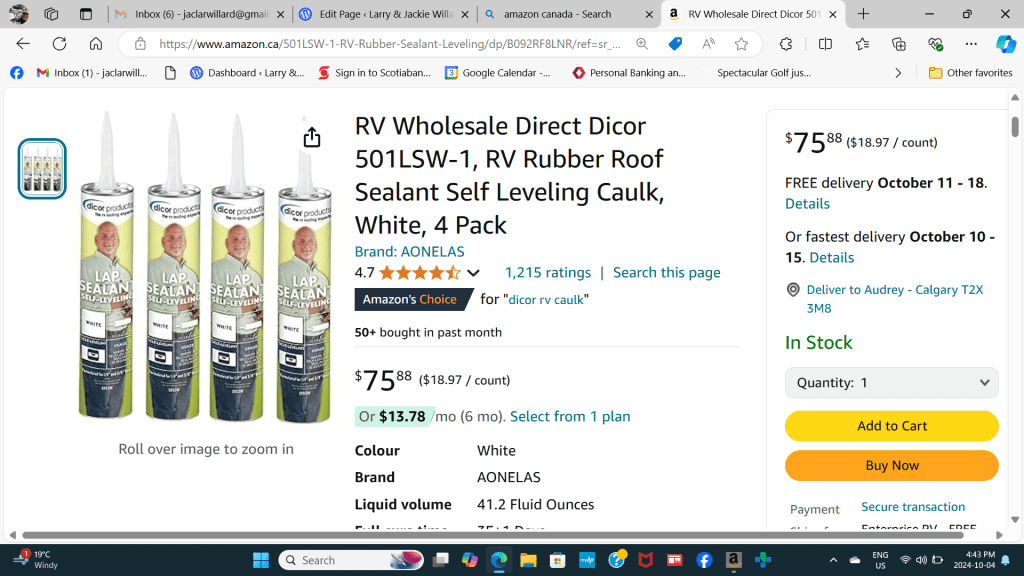Open browser Extensions puzzle icon
The height and width of the screenshot is (576, 1024).
click(x=786, y=44)
